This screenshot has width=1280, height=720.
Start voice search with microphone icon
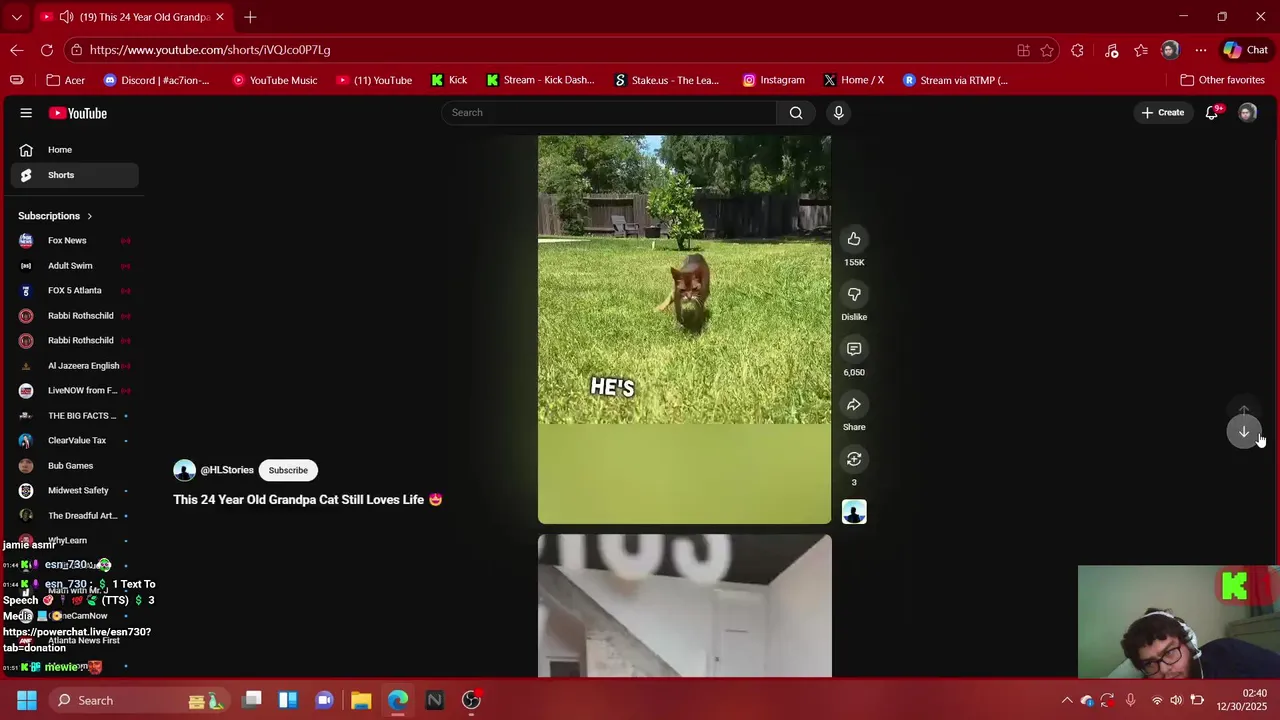[x=838, y=113]
